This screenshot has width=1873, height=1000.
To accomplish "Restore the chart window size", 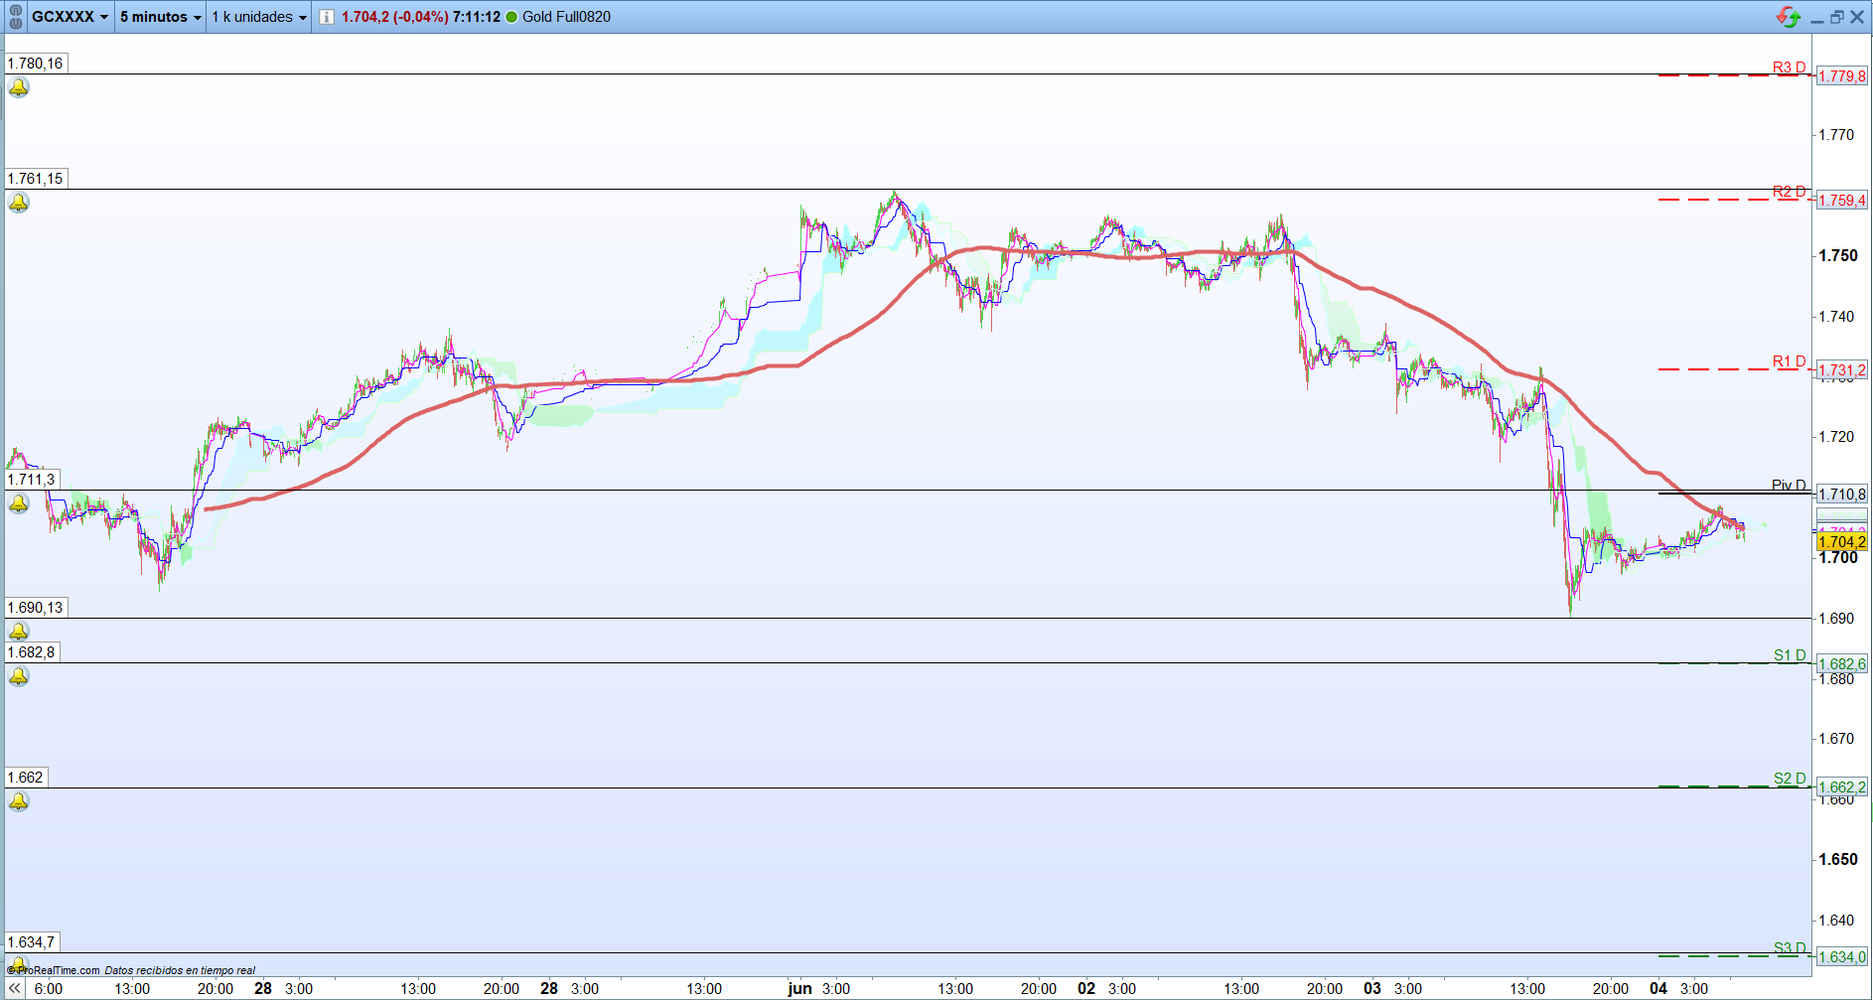I will [x=1837, y=17].
